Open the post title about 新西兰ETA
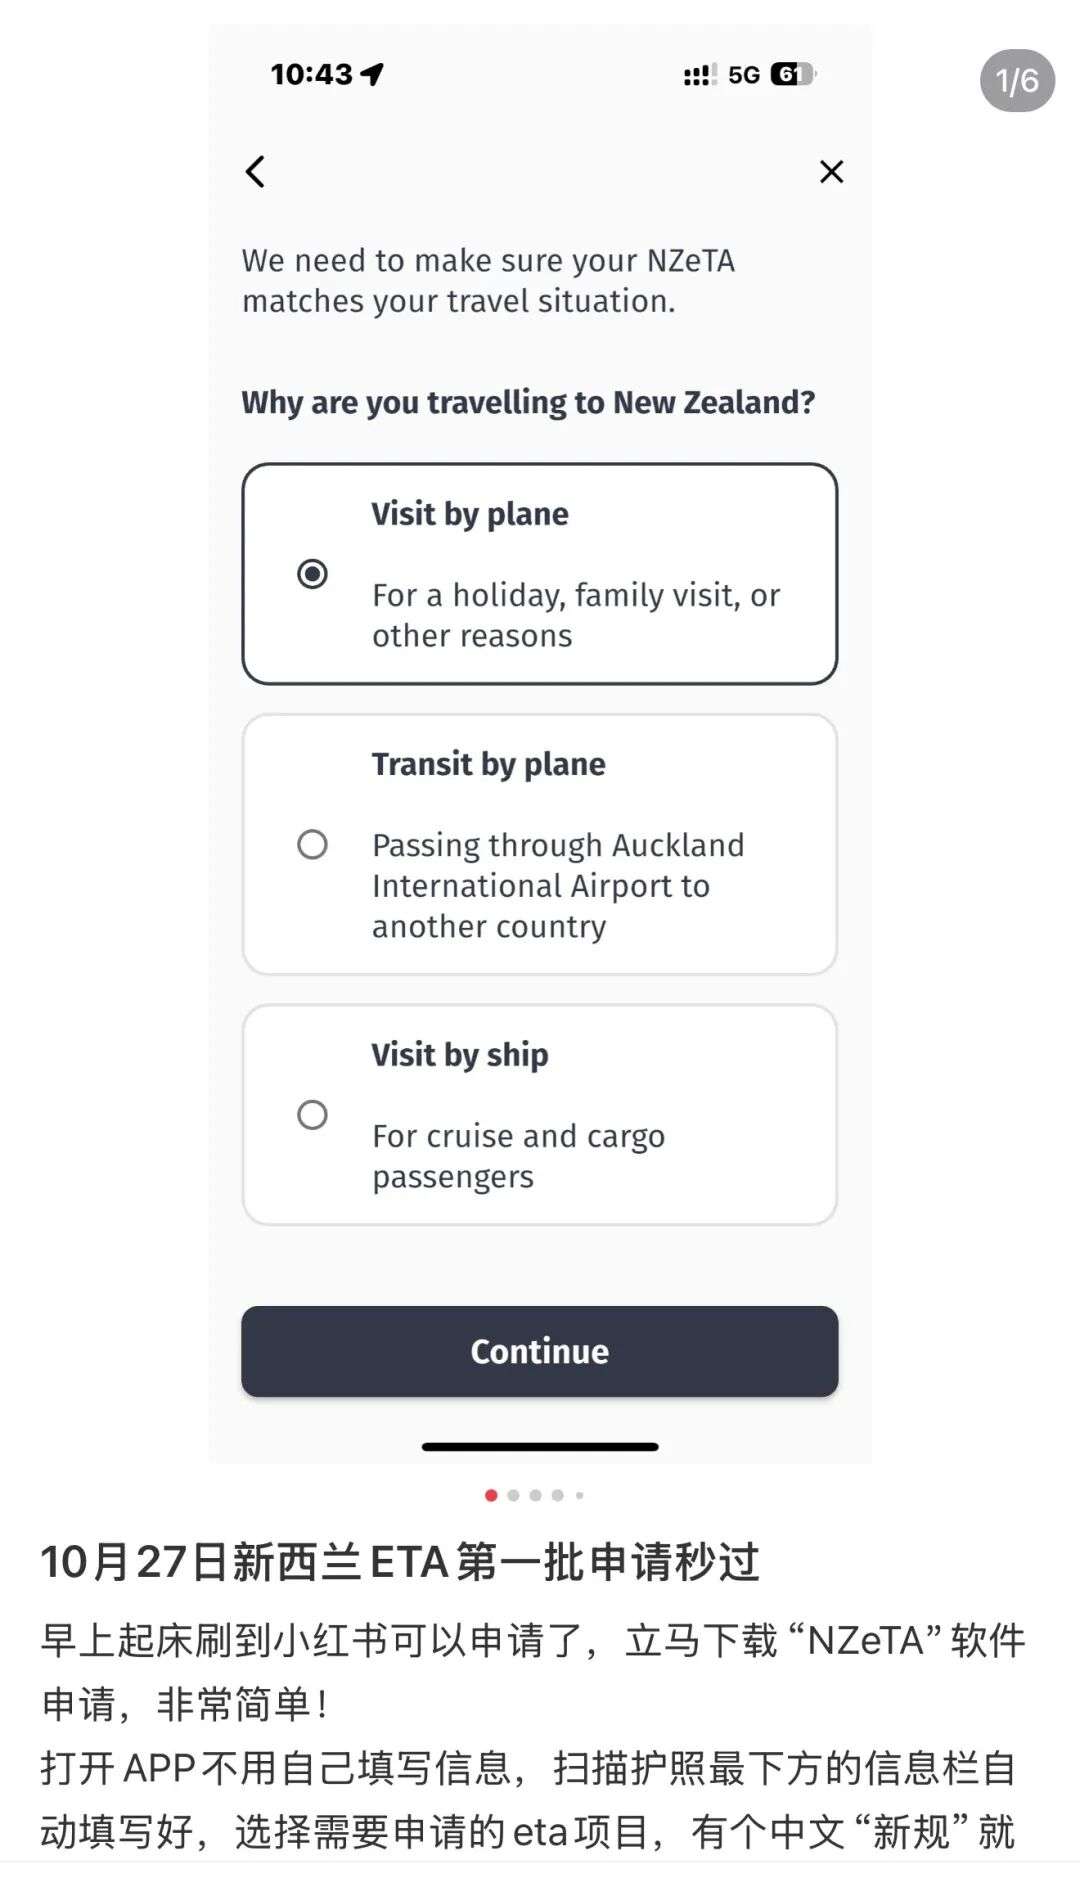The height and width of the screenshot is (1878, 1080). tap(400, 1562)
